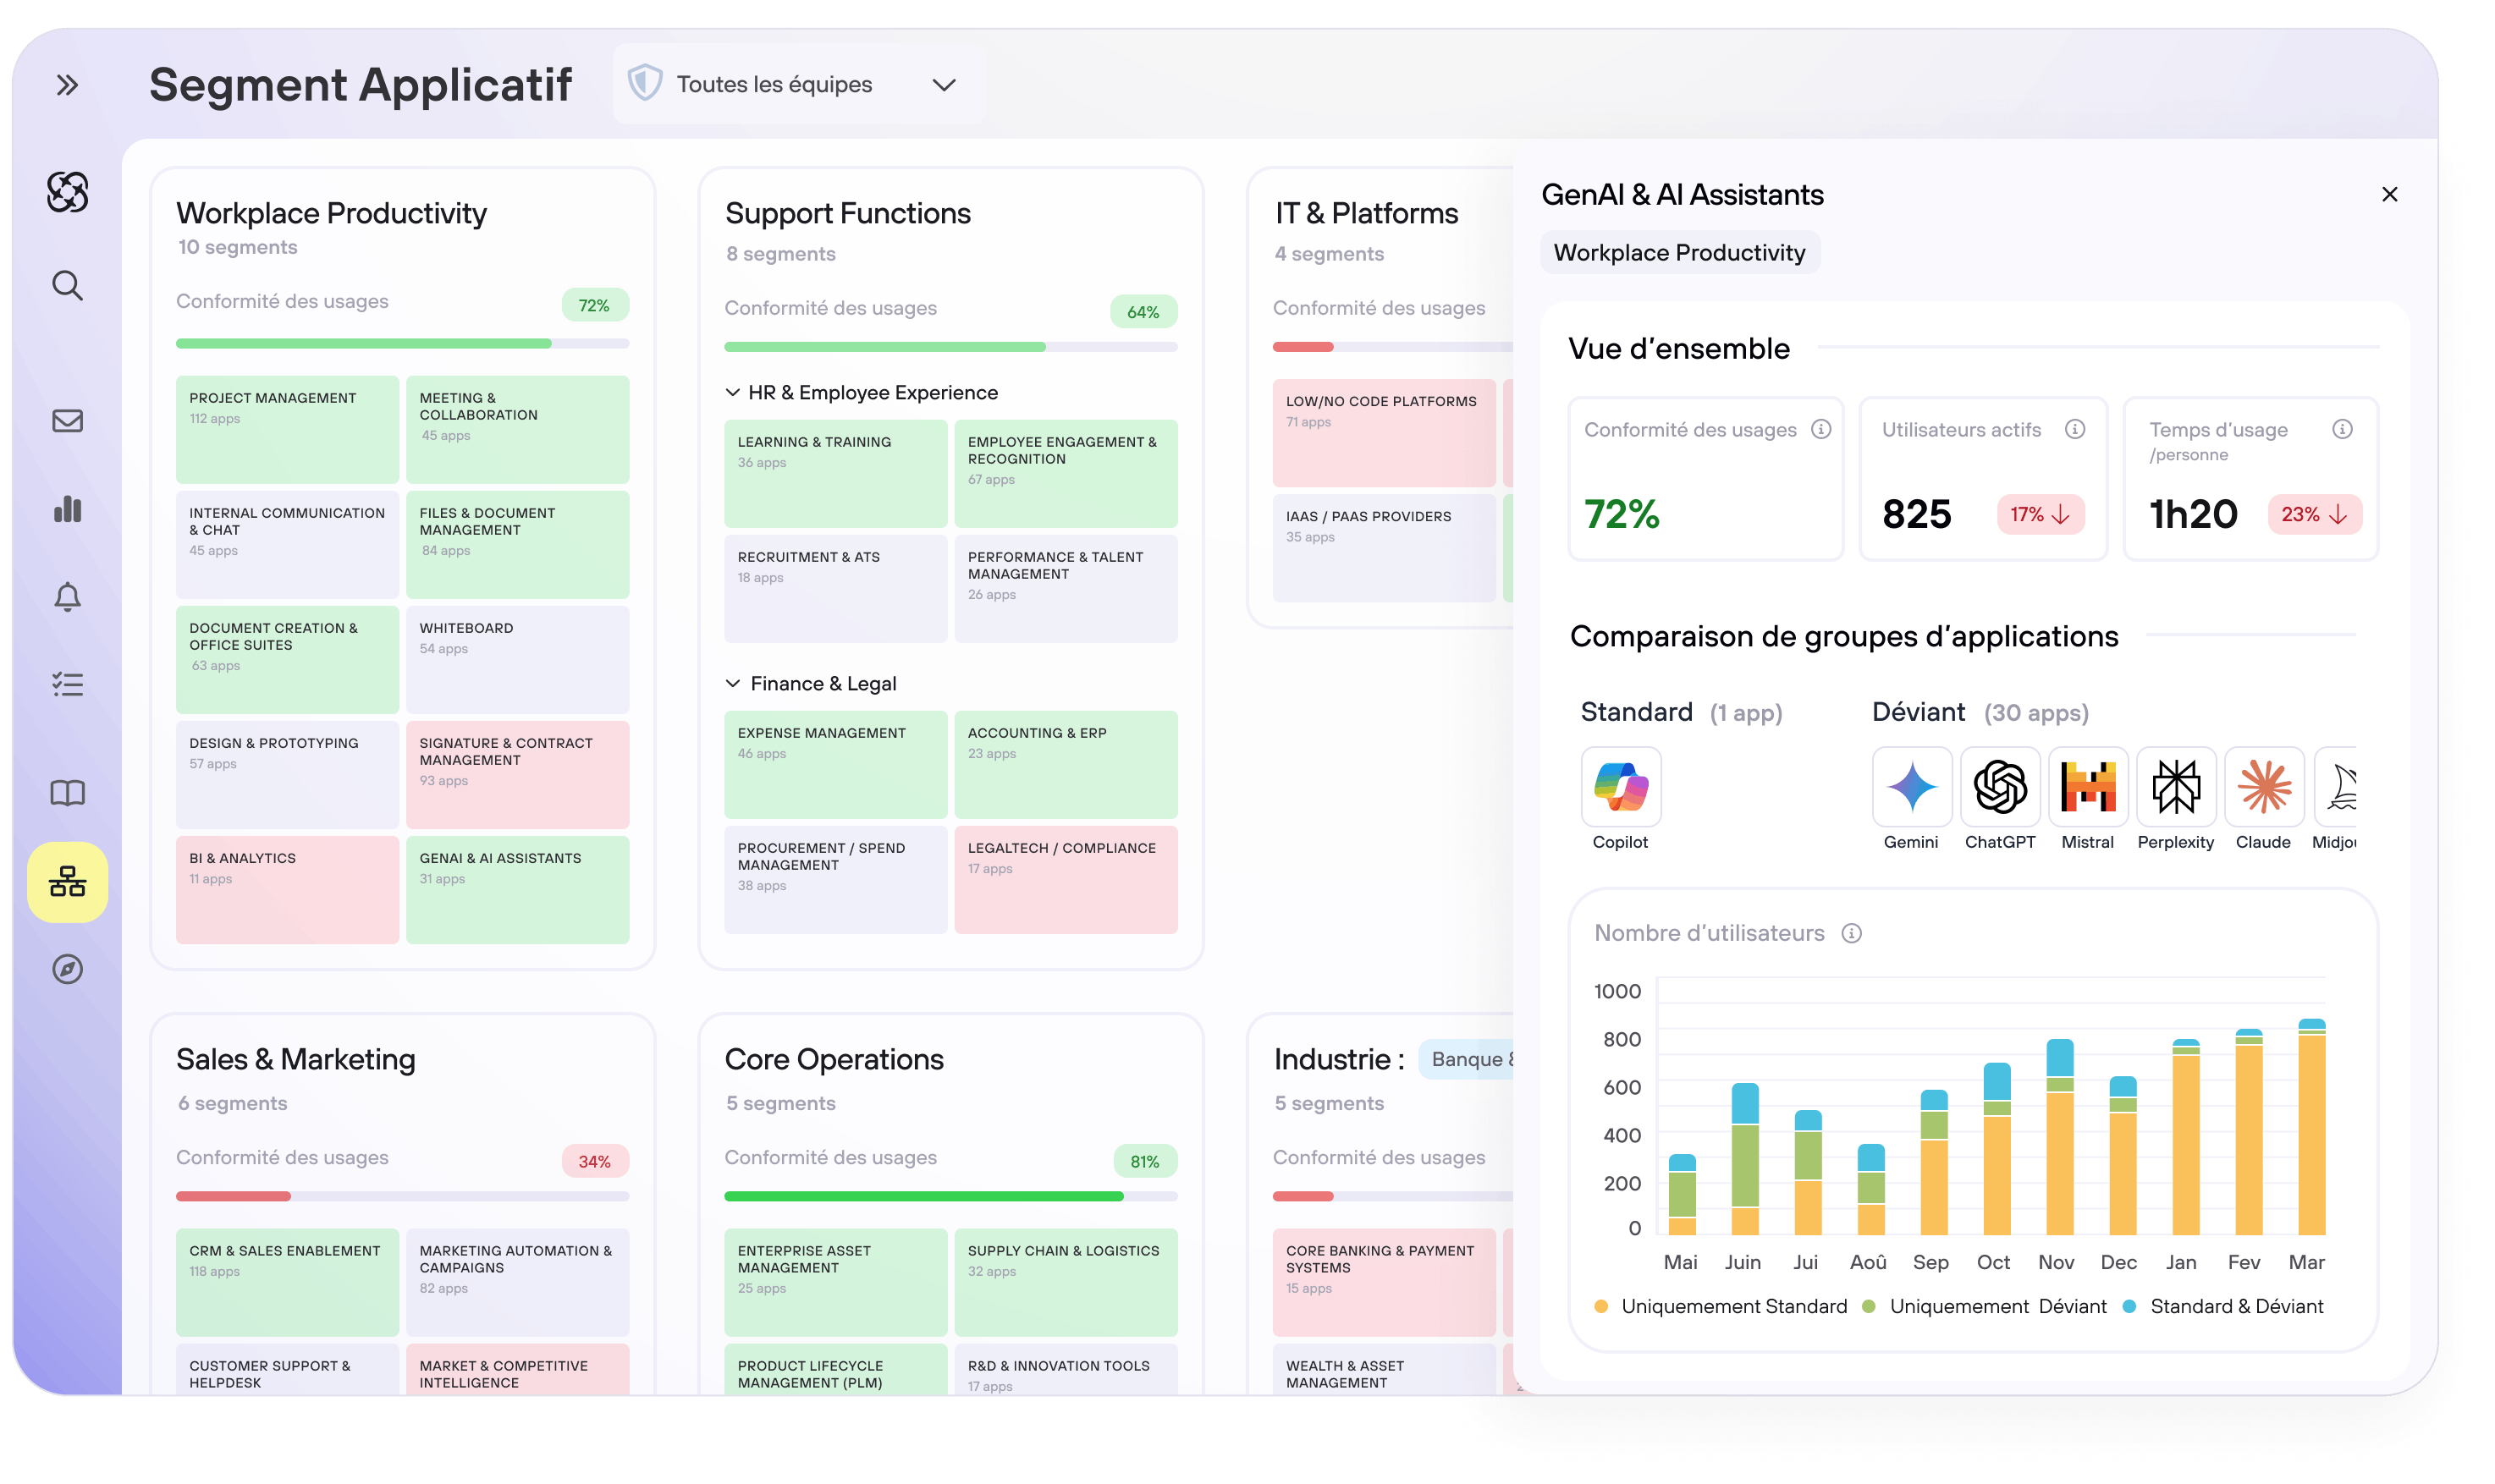Open the checklist icon in sidebar

[x=67, y=684]
